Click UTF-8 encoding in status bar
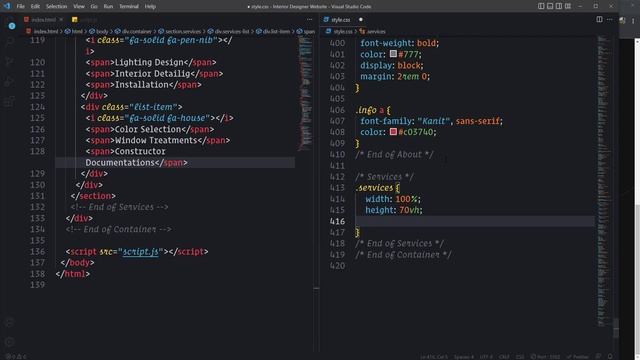640x360 pixels. (x=486, y=357)
